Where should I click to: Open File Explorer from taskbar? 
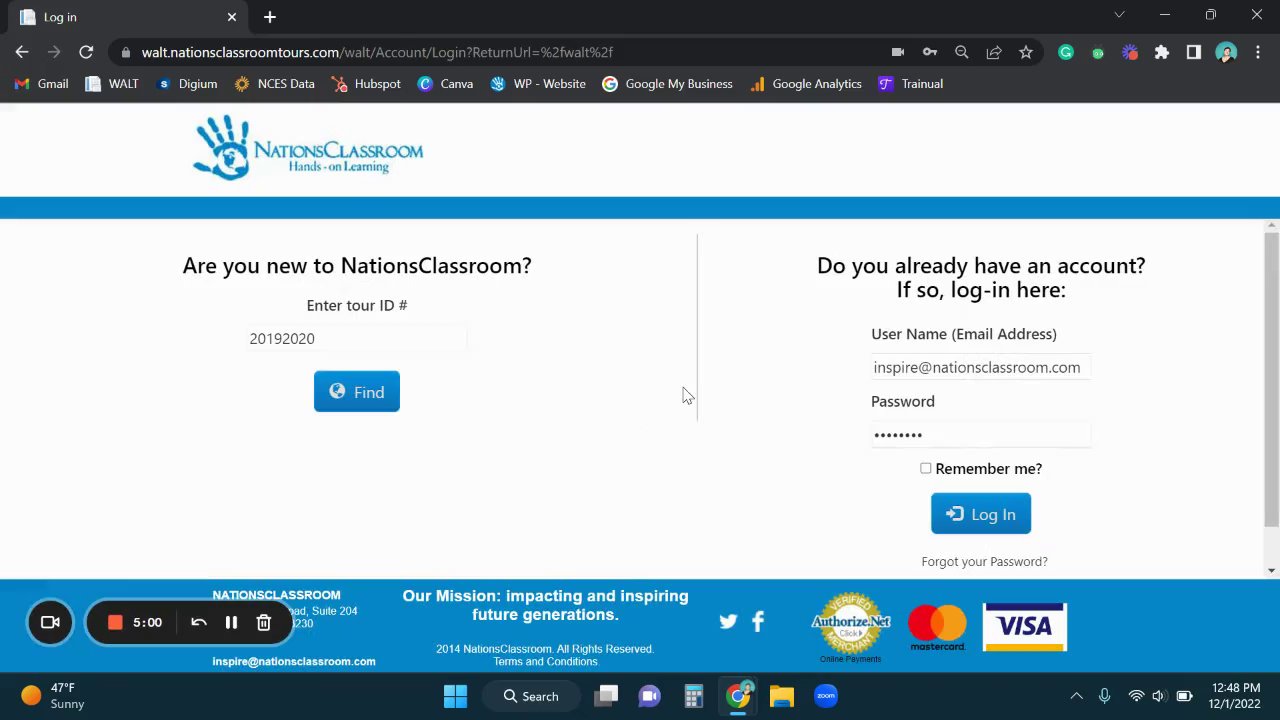pos(782,696)
